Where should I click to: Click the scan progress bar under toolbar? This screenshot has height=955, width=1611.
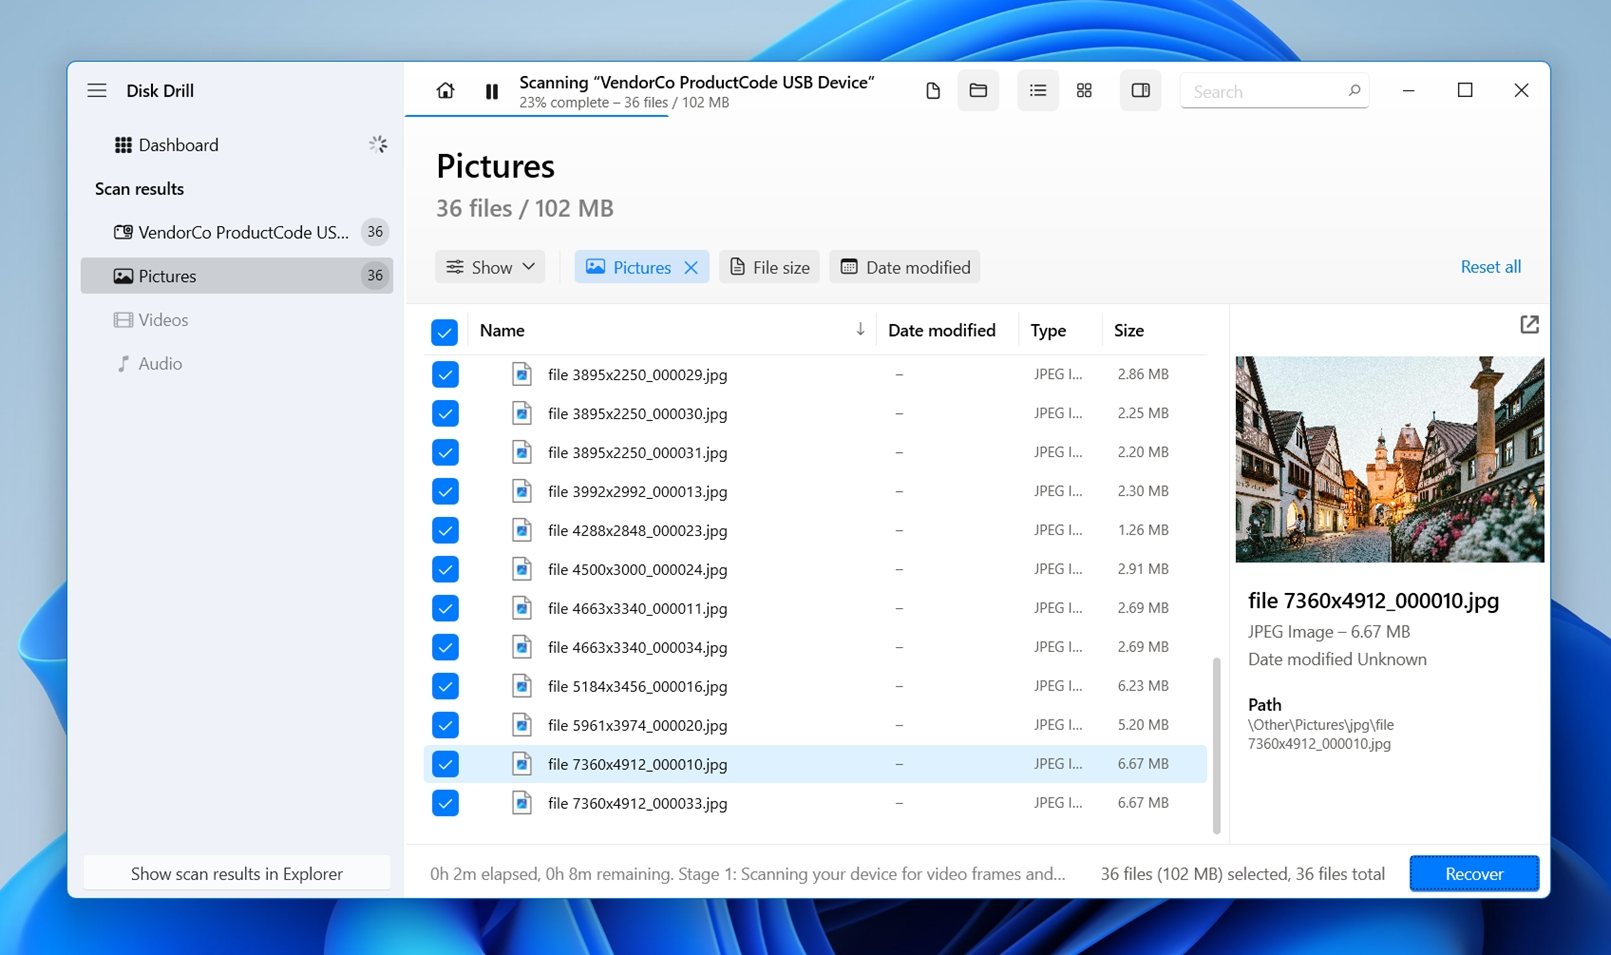click(536, 116)
